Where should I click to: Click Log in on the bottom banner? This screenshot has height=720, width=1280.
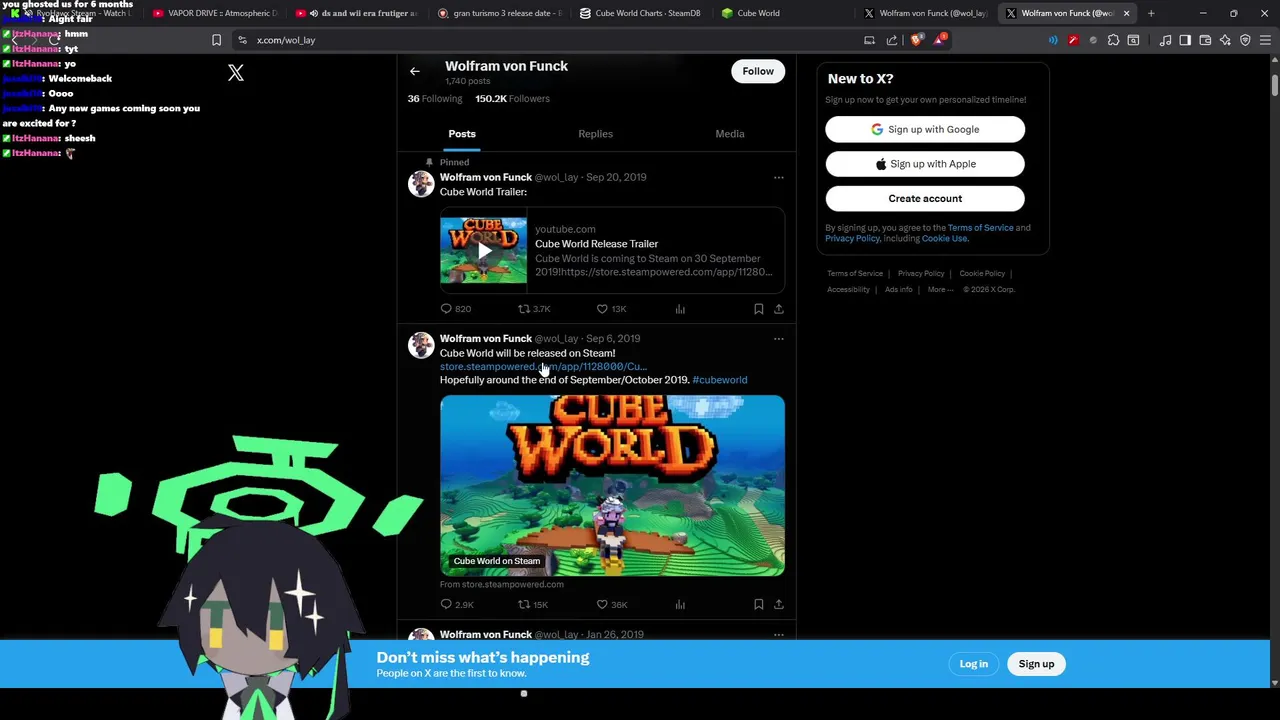click(x=974, y=664)
